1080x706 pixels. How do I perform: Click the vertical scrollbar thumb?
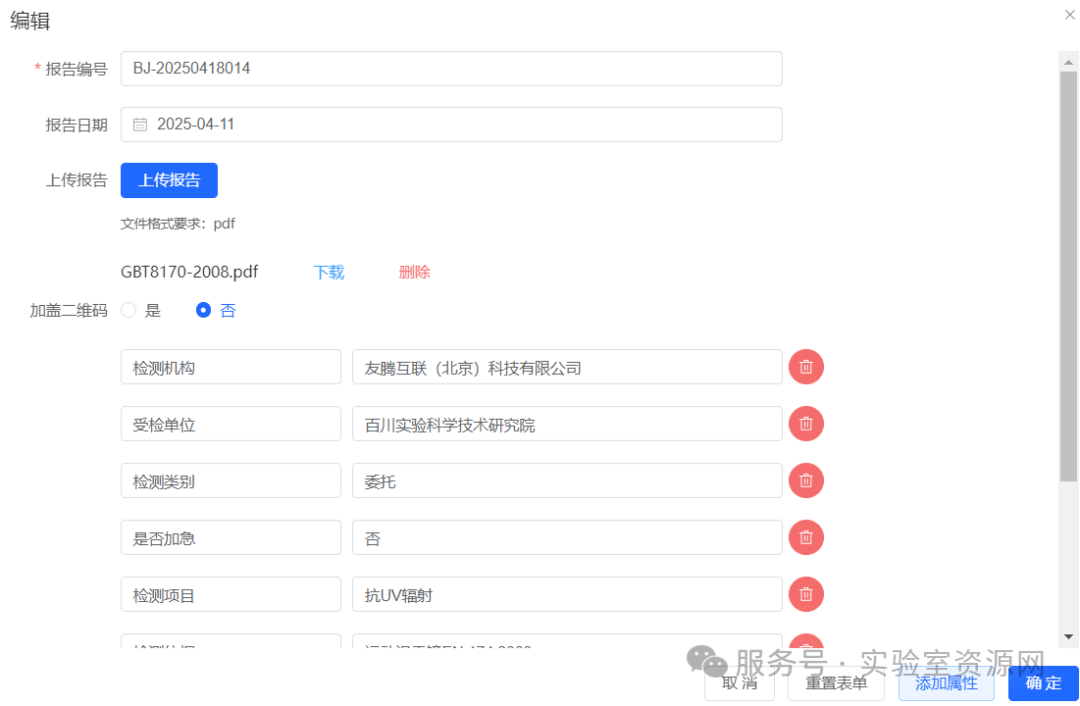point(1068,276)
